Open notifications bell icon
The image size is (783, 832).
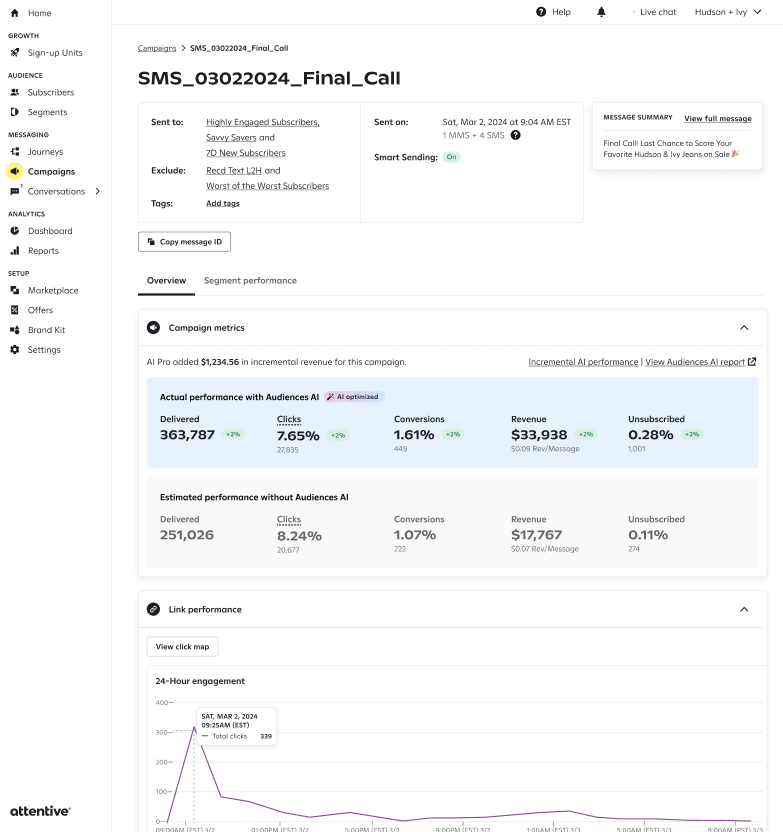click(x=601, y=12)
